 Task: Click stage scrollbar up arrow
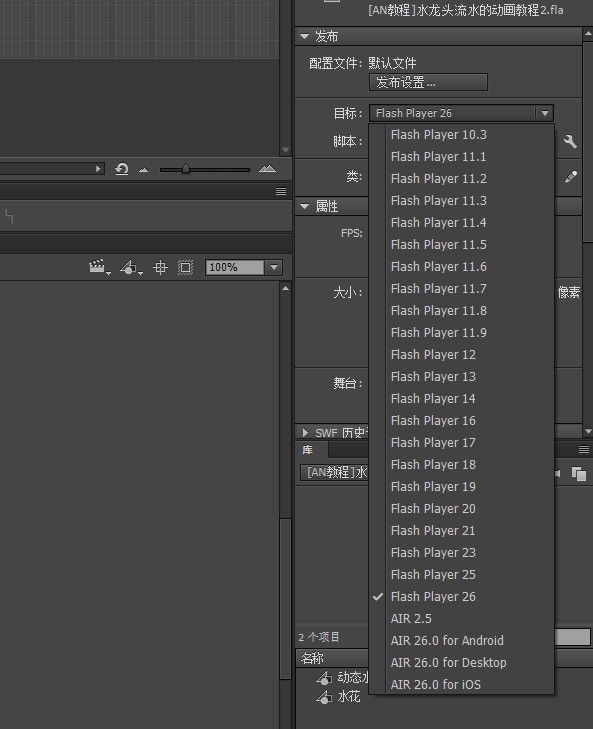pos(286,288)
